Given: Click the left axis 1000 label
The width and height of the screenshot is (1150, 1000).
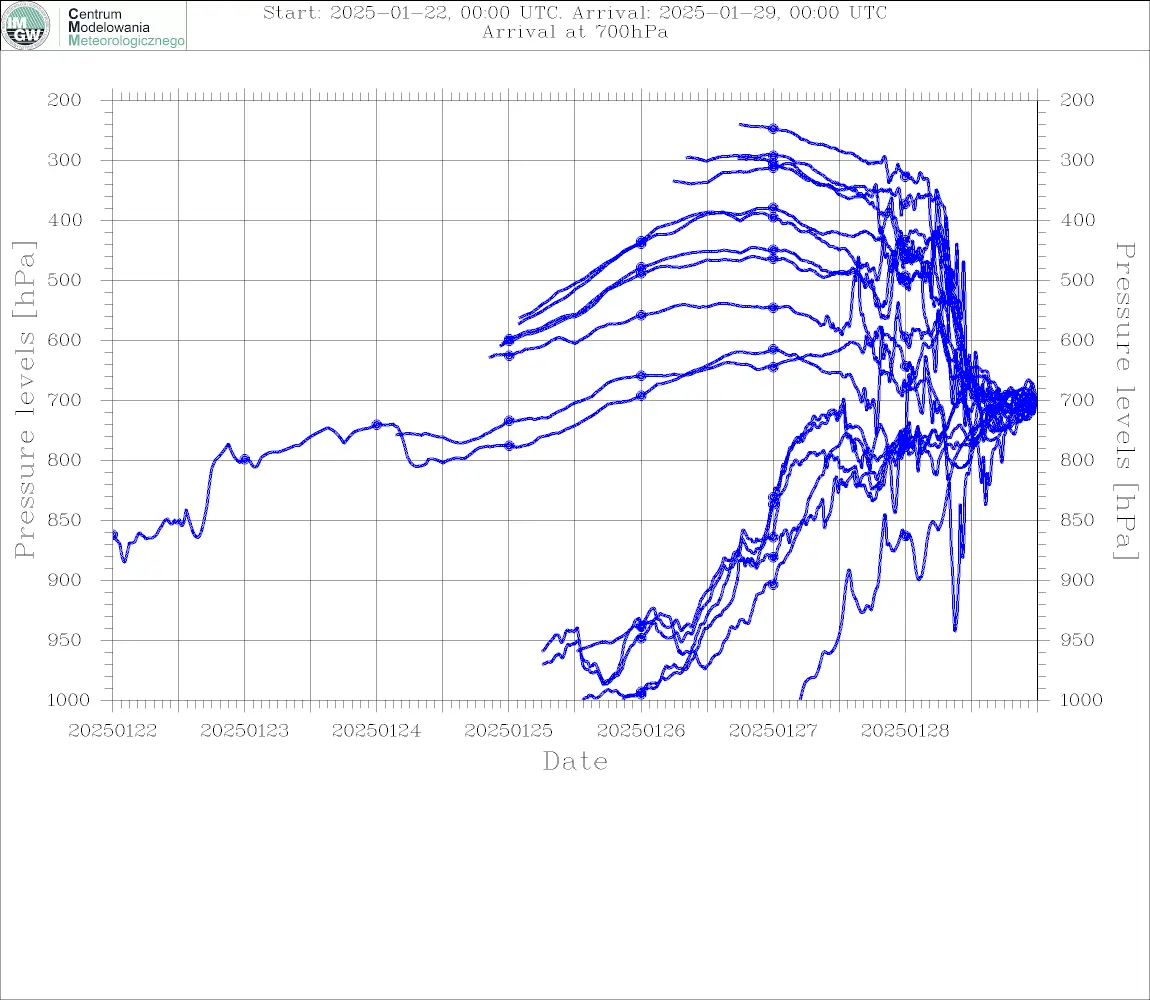Looking at the screenshot, I should [x=68, y=700].
